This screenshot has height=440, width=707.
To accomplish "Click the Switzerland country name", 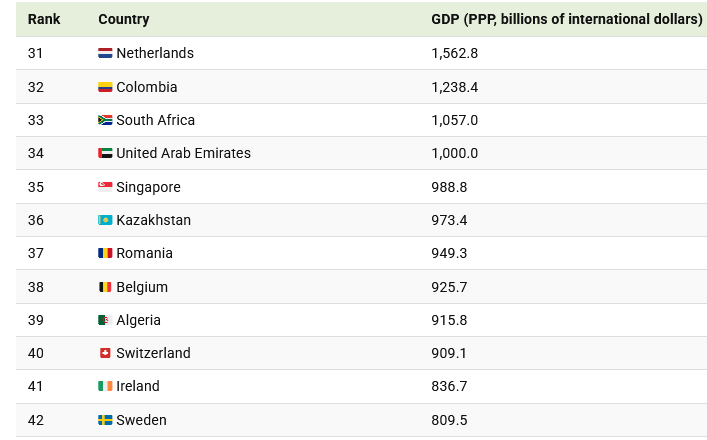I will pyautogui.click(x=153, y=353).
